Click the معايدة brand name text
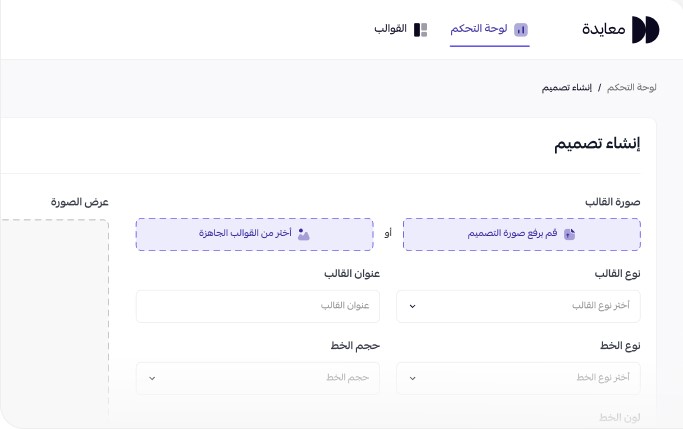Screen dimensions: 683x429 click(x=604, y=30)
